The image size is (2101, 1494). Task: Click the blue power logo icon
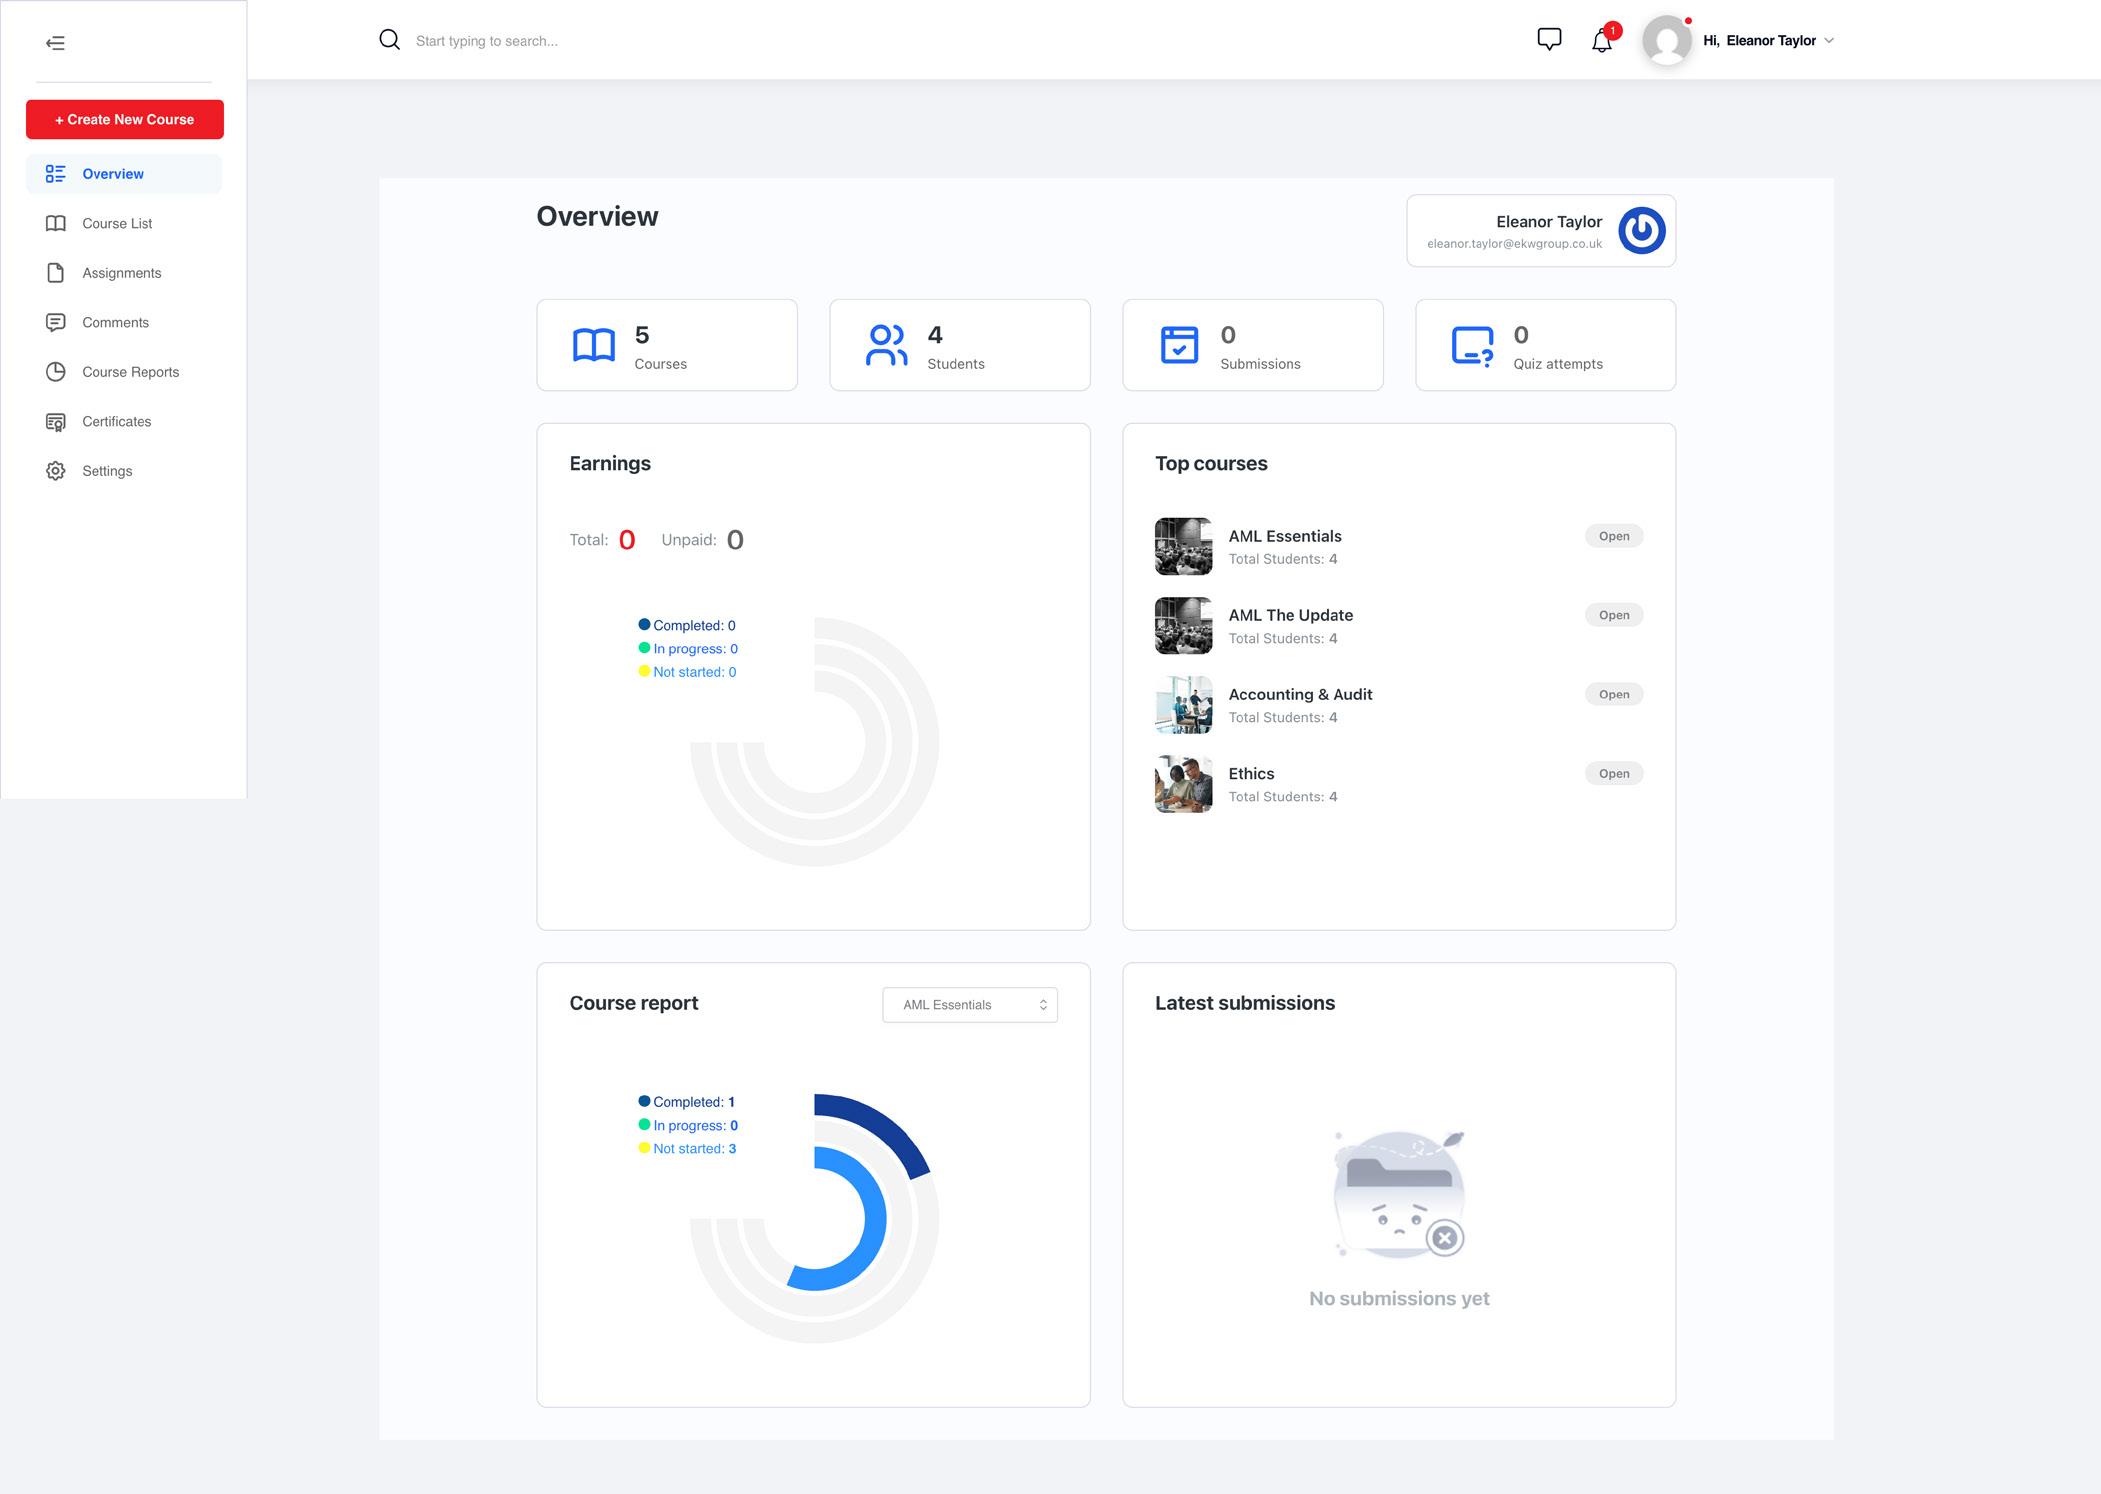1641,231
